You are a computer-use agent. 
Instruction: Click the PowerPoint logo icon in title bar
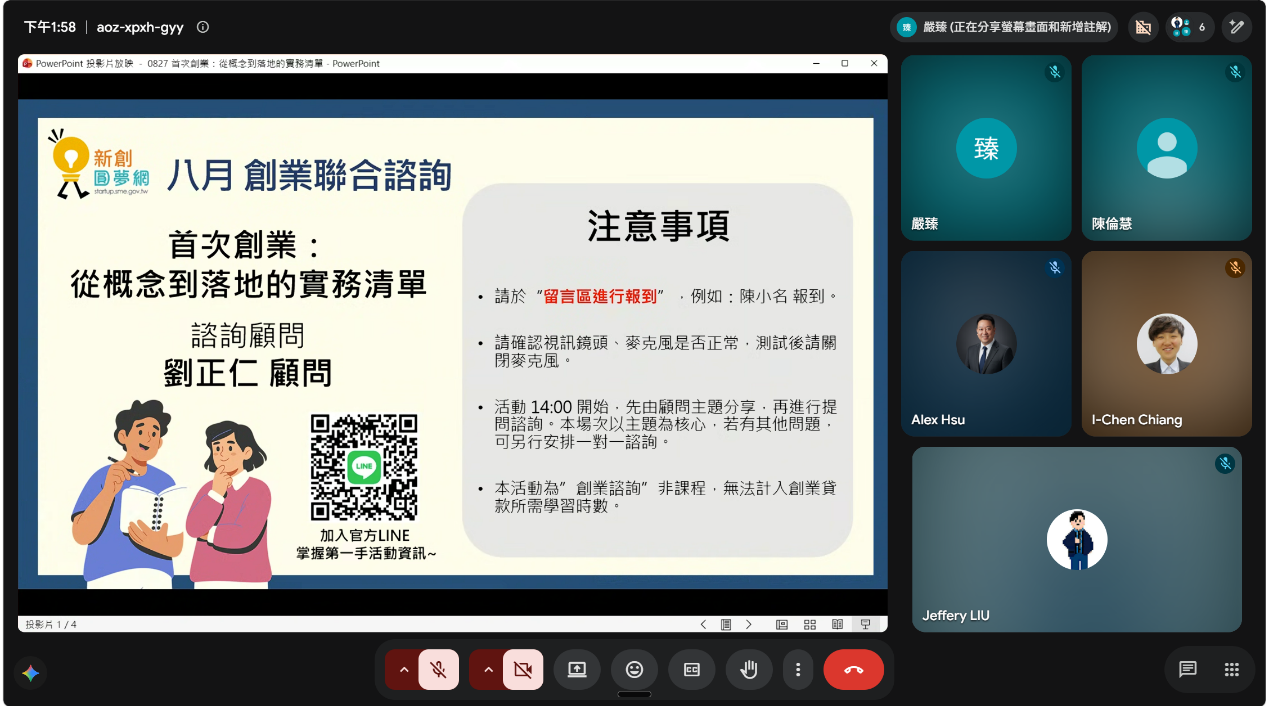[27, 63]
